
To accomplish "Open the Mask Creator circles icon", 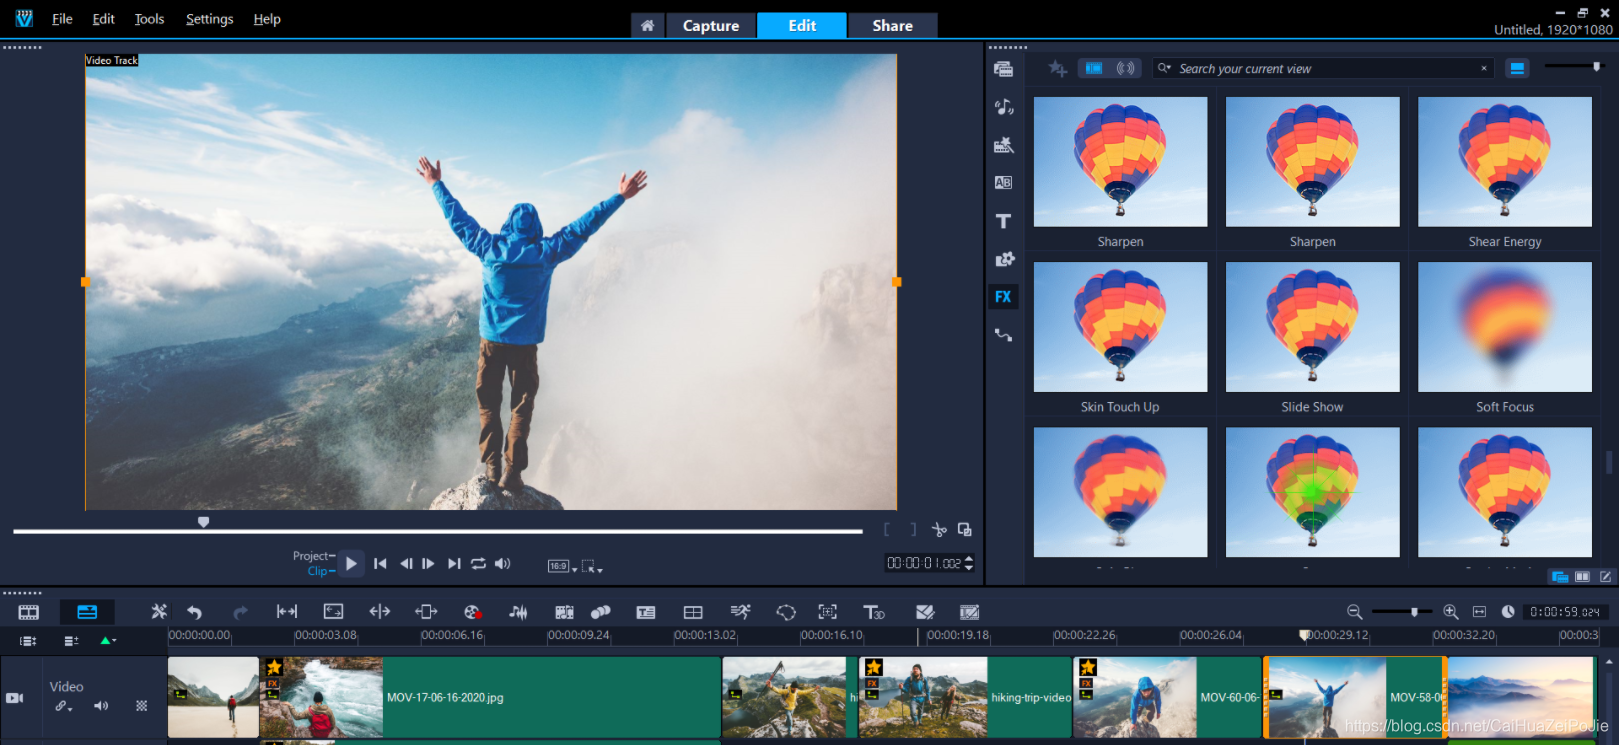I will (601, 612).
